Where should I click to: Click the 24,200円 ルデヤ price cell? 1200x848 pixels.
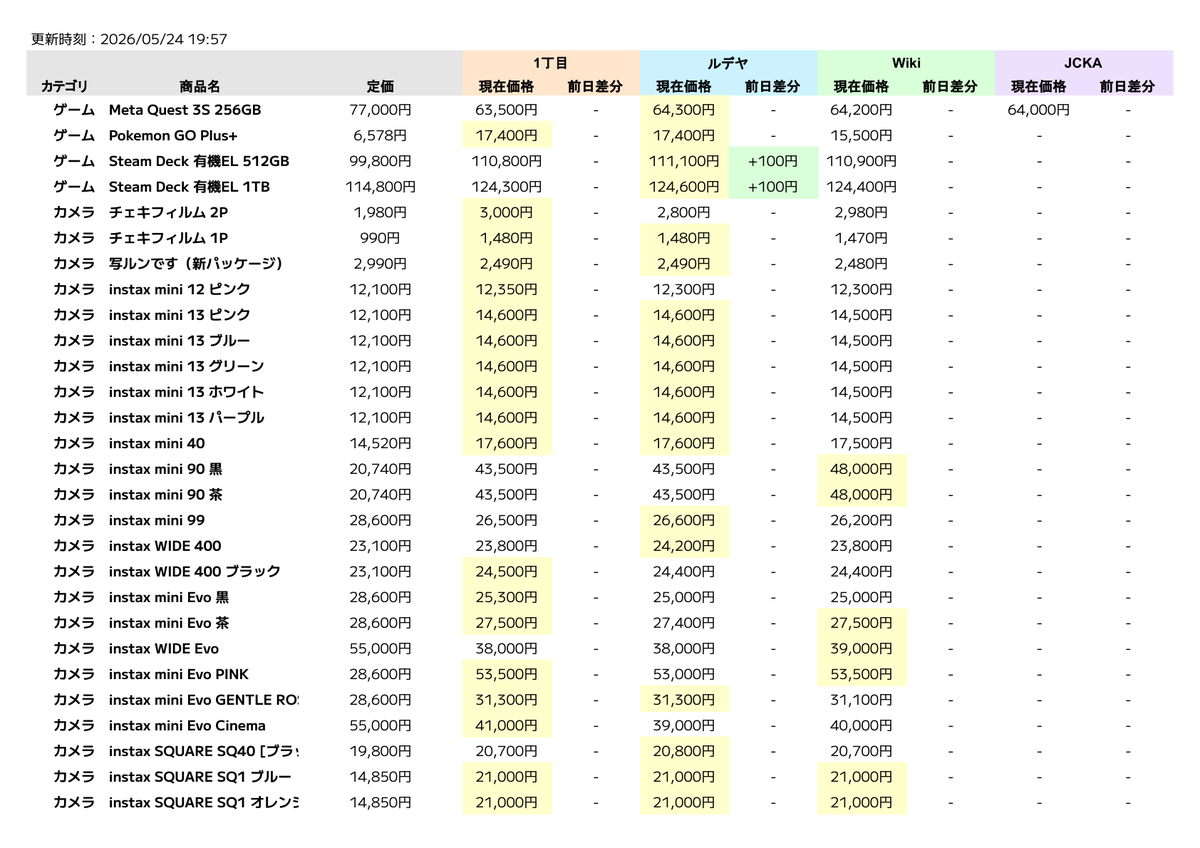click(x=684, y=546)
